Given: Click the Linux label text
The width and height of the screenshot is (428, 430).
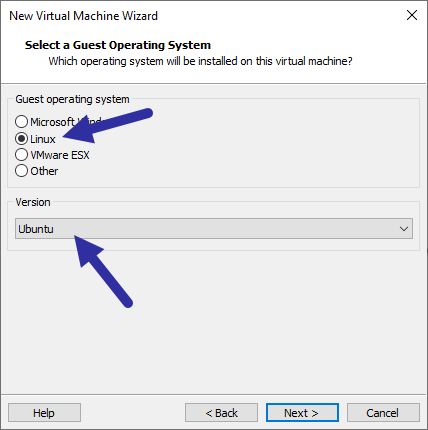Looking at the screenshot, I should [x=43, y=139].
